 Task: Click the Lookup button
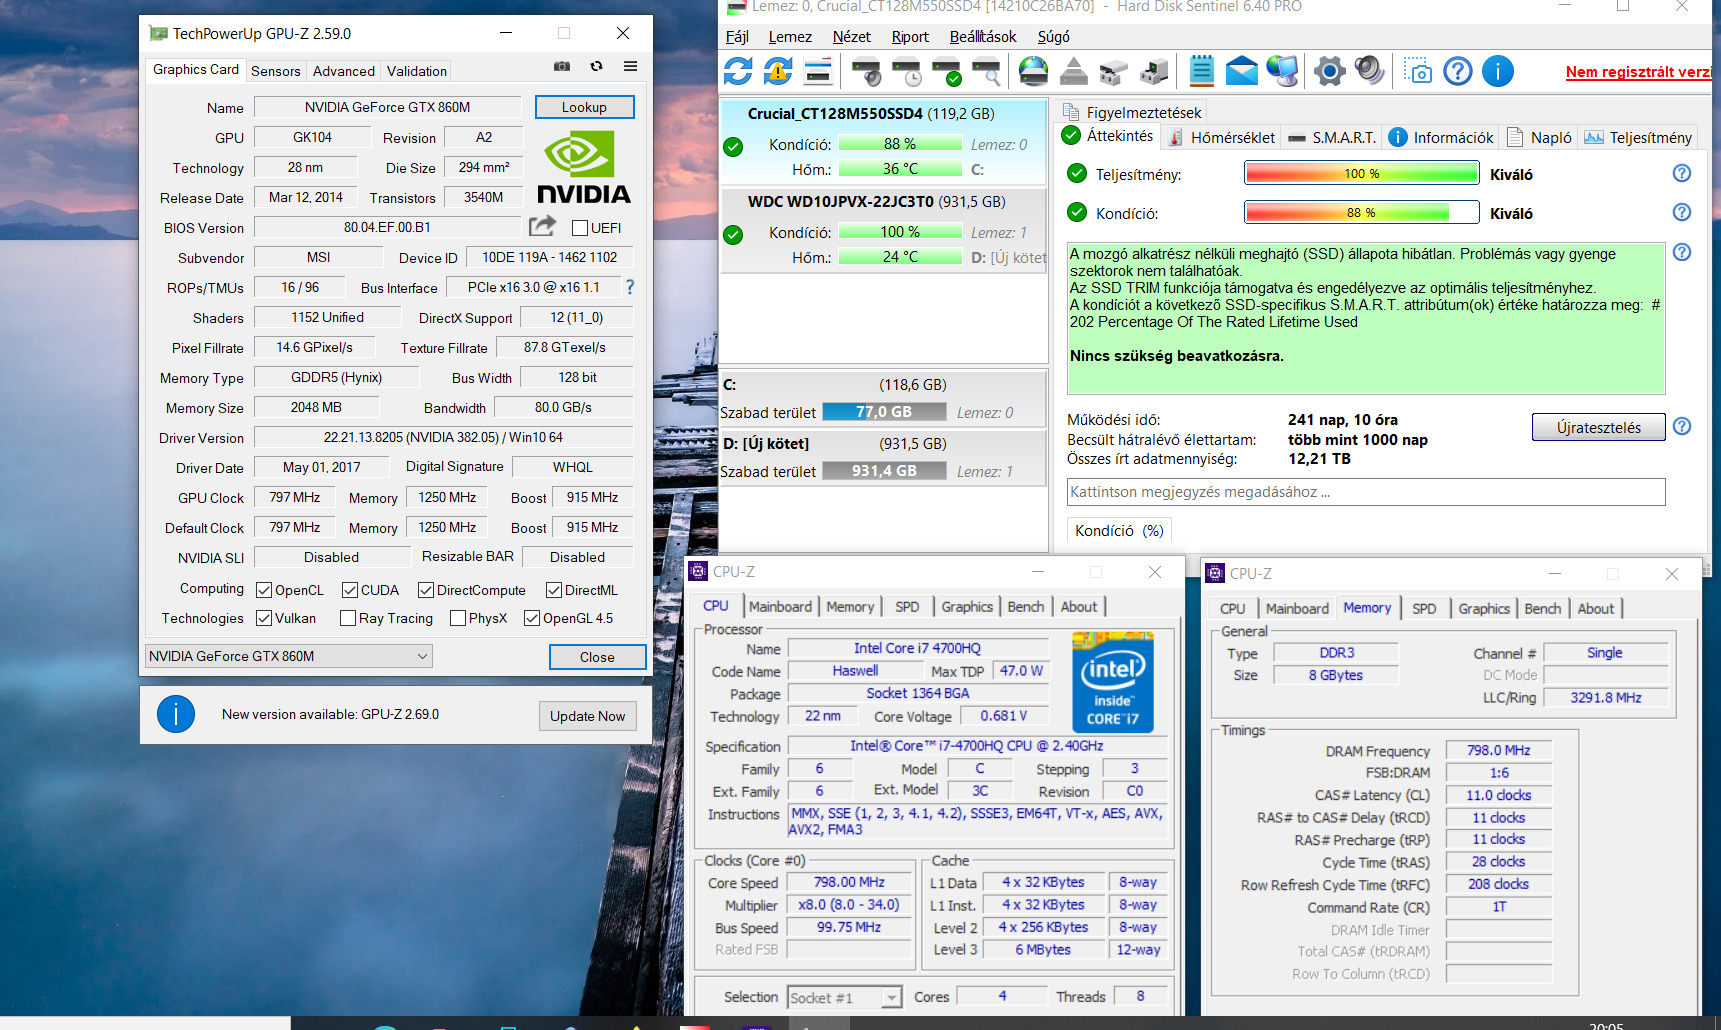click(584, 107)
